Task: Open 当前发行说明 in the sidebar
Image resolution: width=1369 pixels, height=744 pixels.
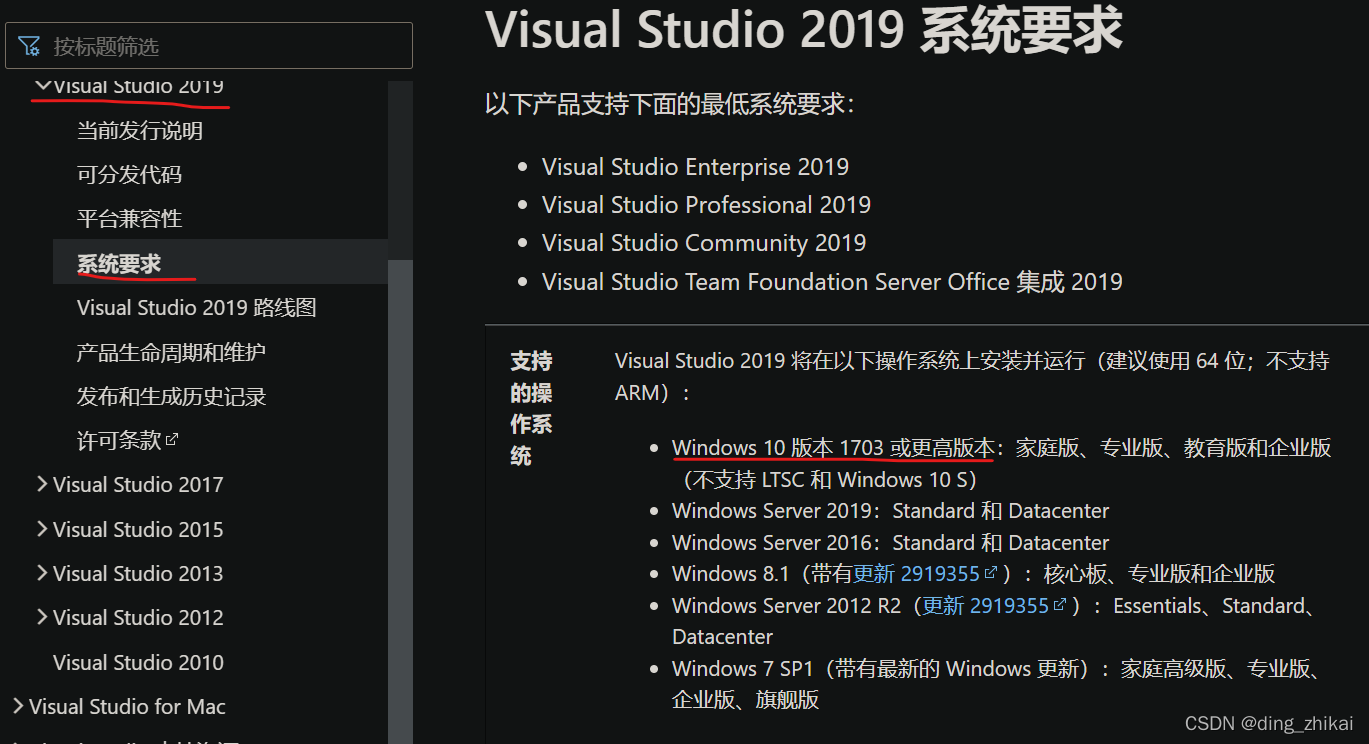Action: tap(140, 130)
